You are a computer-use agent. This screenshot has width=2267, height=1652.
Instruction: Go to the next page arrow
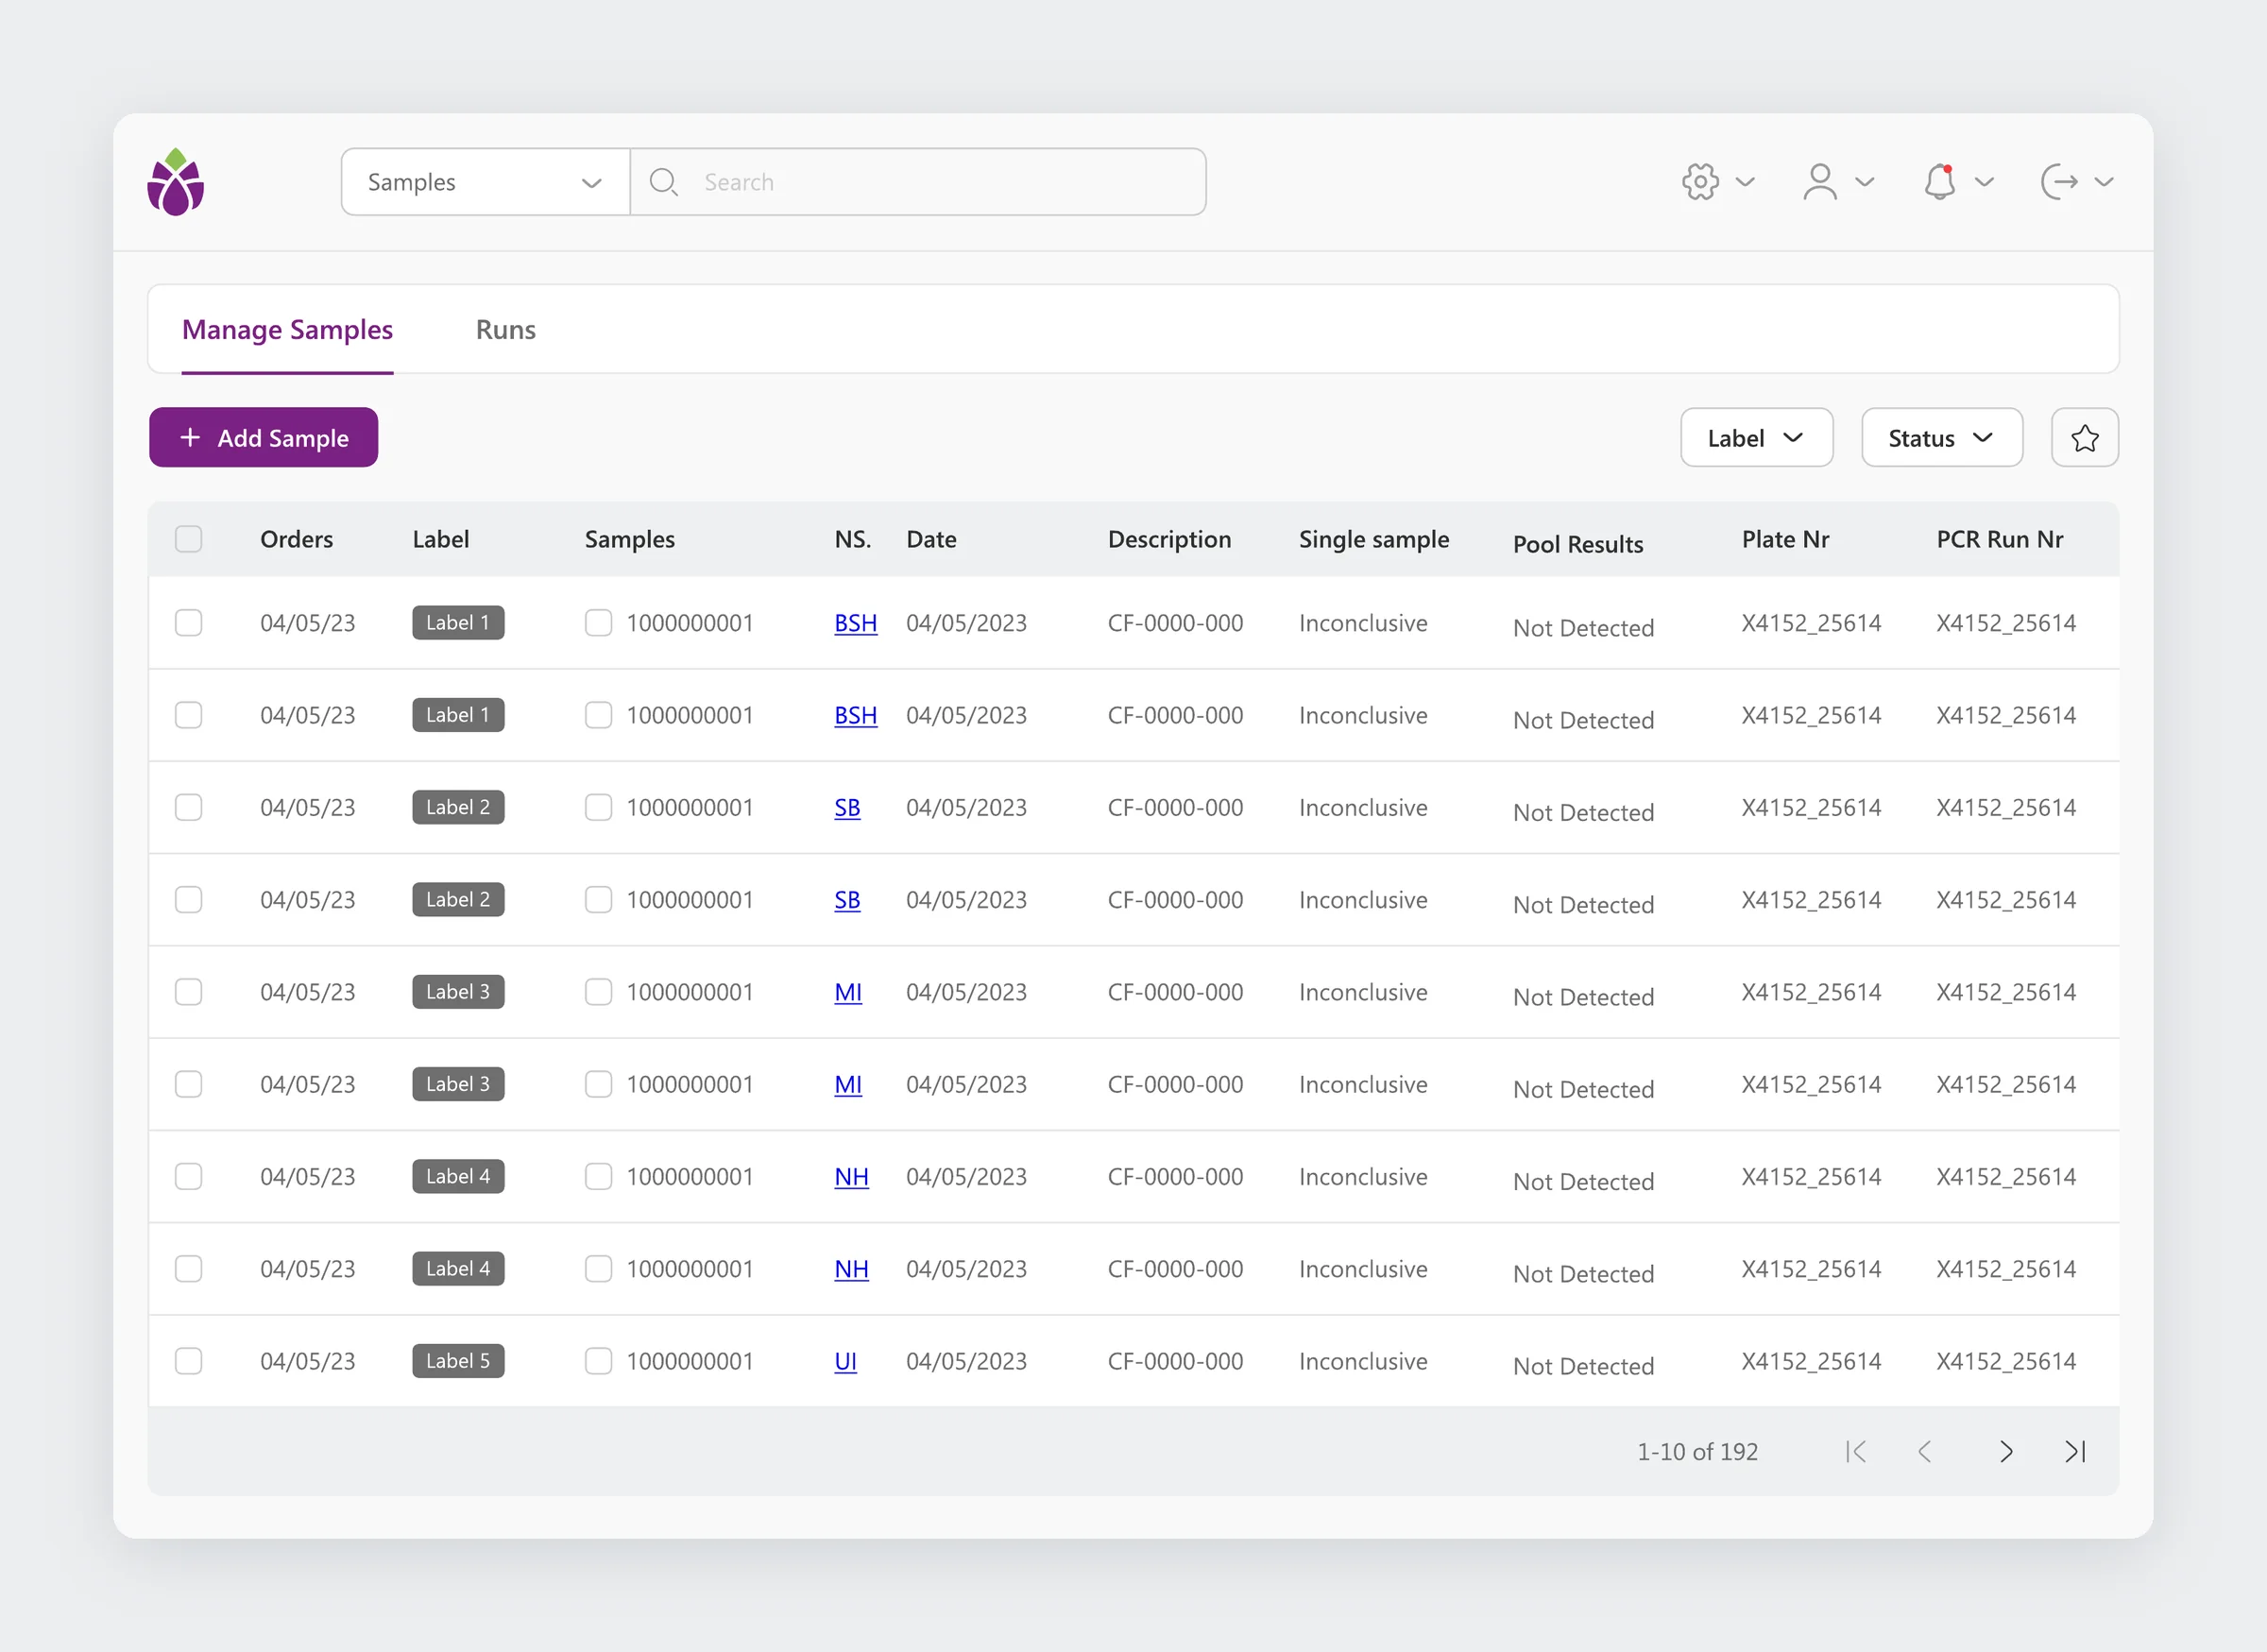point(2006,1452)
